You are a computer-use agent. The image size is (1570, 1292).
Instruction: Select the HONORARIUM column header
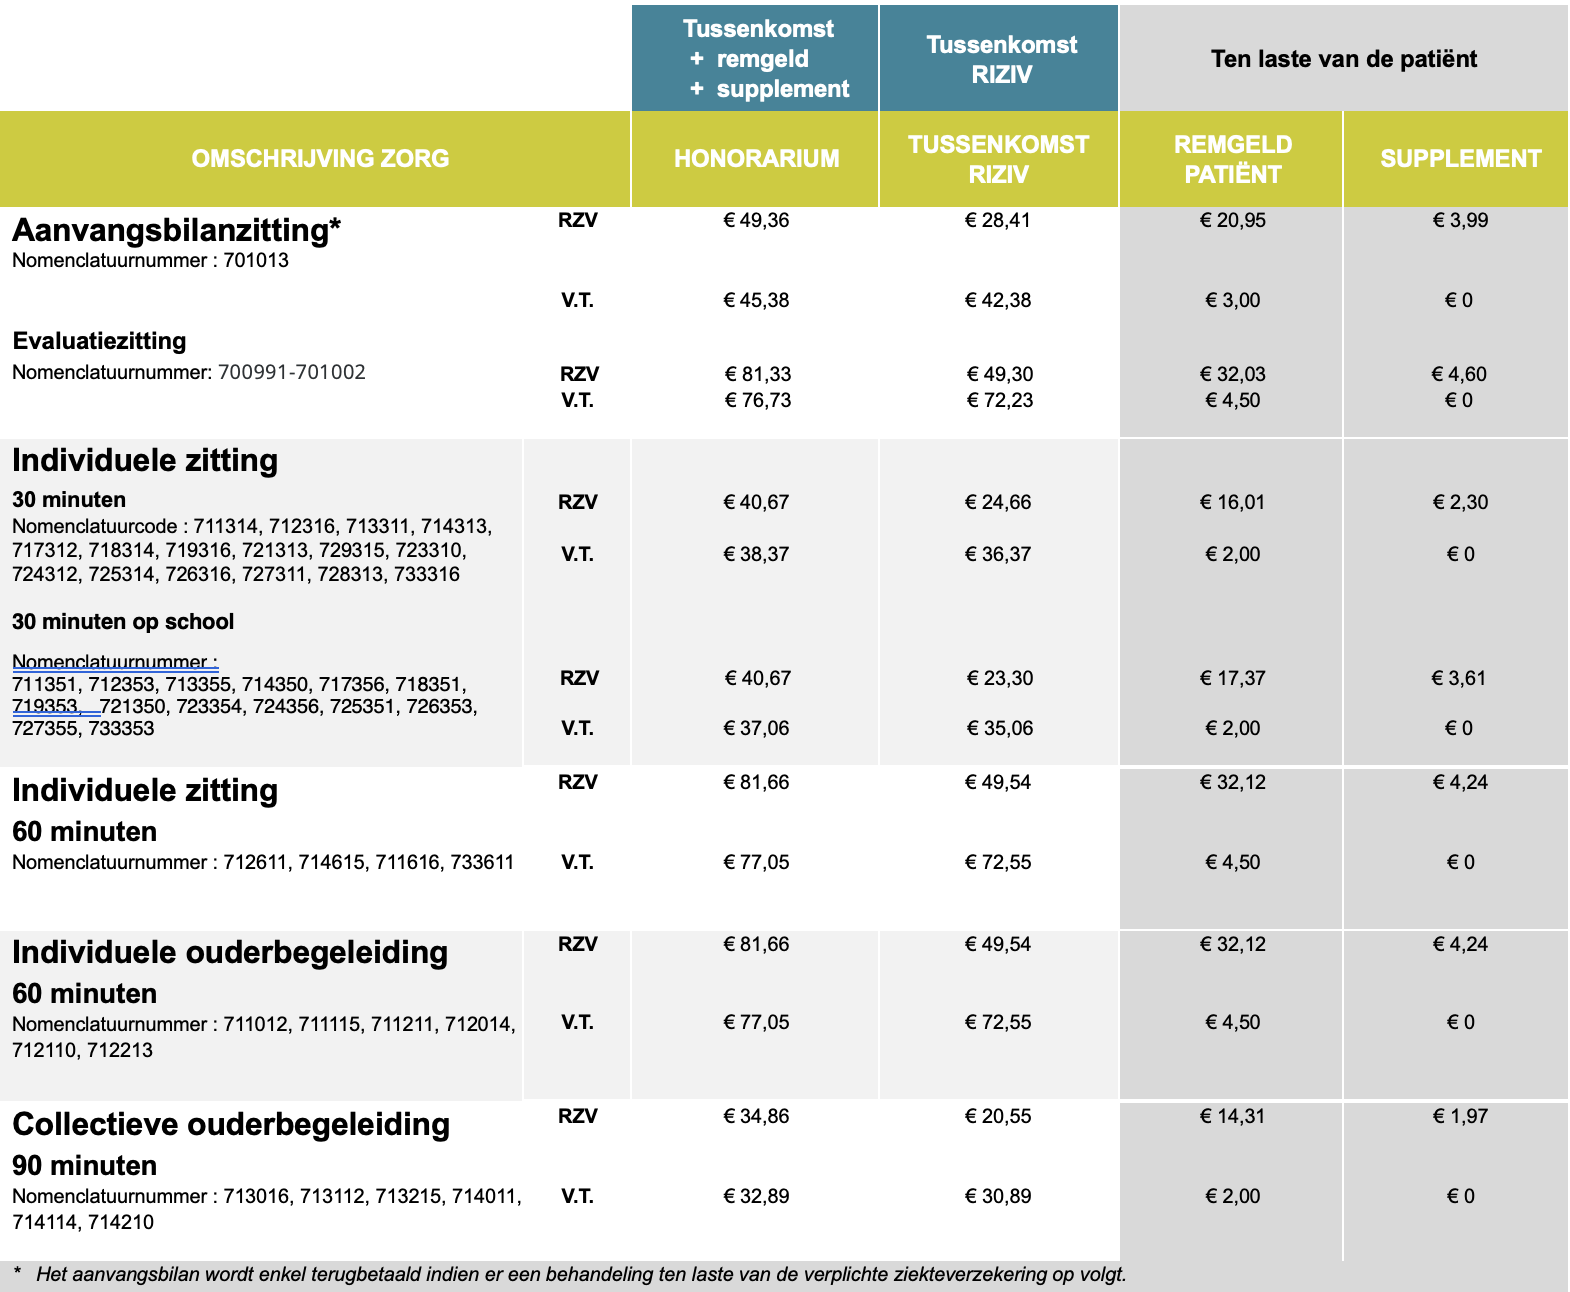(x=756, y=159)
